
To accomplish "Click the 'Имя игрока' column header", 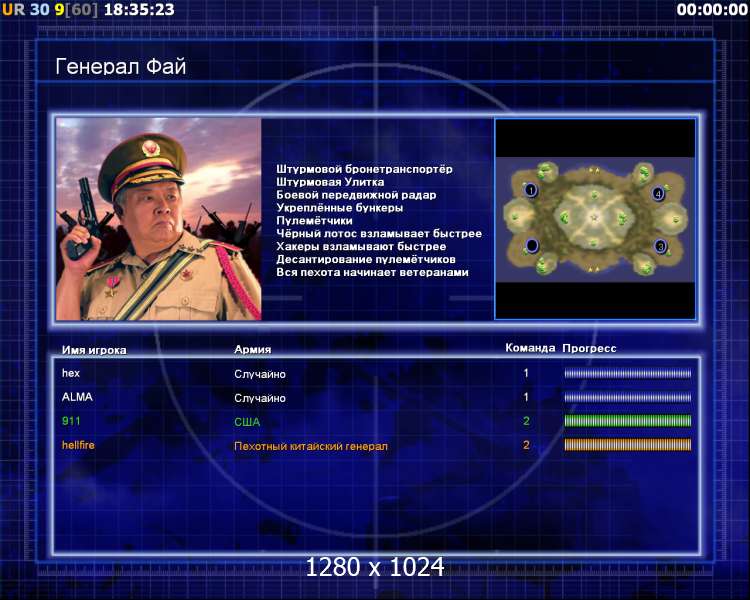I will click(94, 350).
